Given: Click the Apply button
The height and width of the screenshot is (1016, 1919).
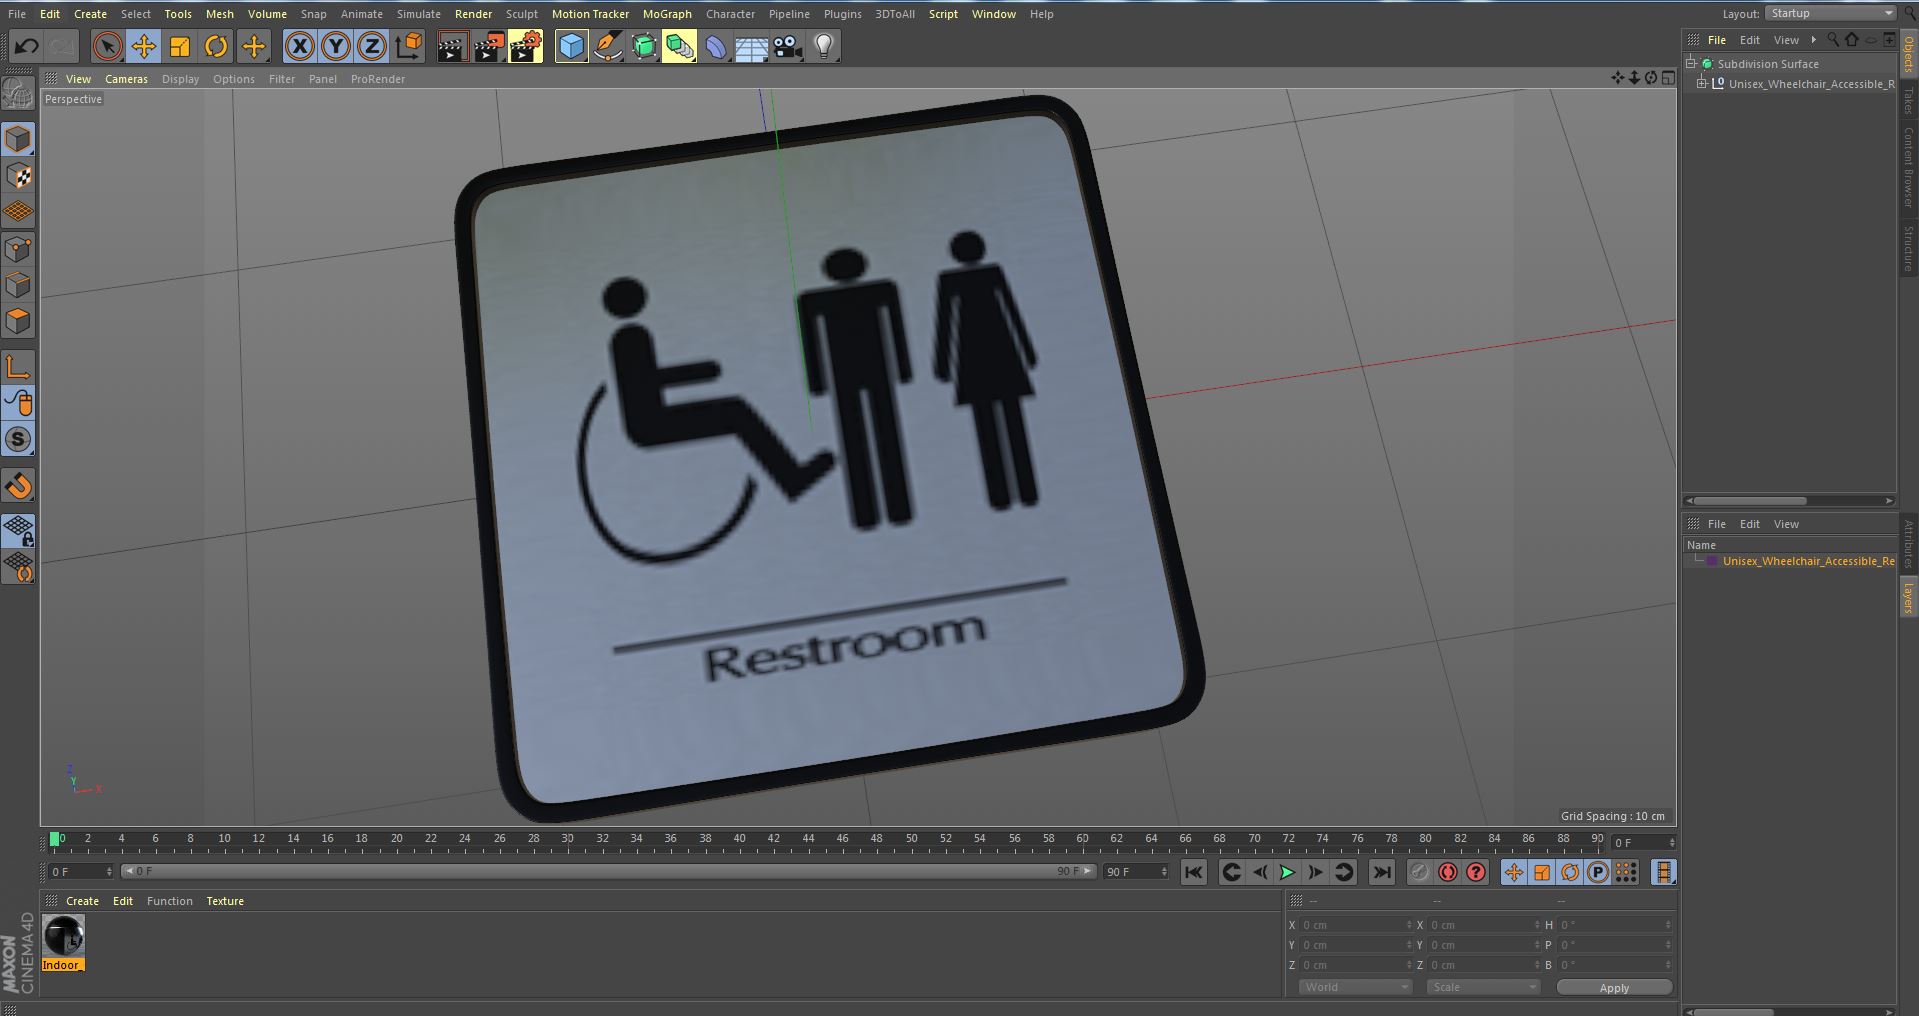Looking at the screenshot, I should [1614, 987].
